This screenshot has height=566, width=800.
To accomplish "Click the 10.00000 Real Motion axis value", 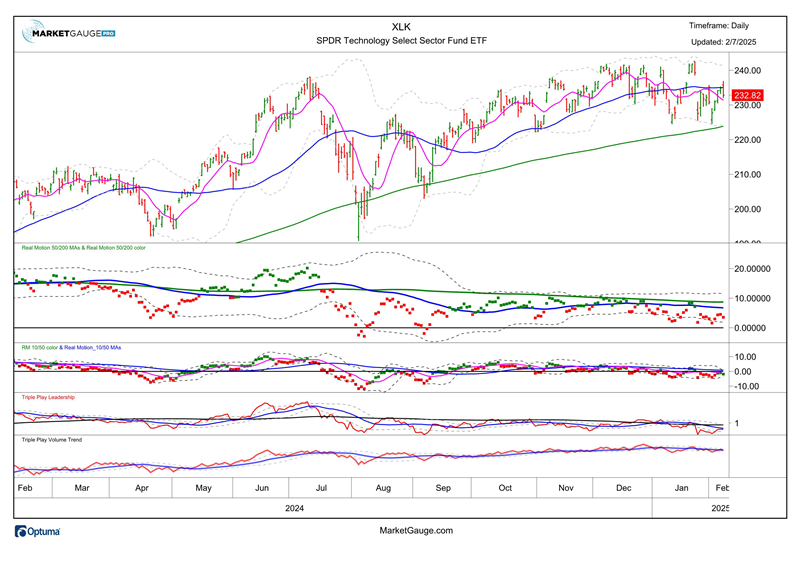I will [x=753, y=298].
